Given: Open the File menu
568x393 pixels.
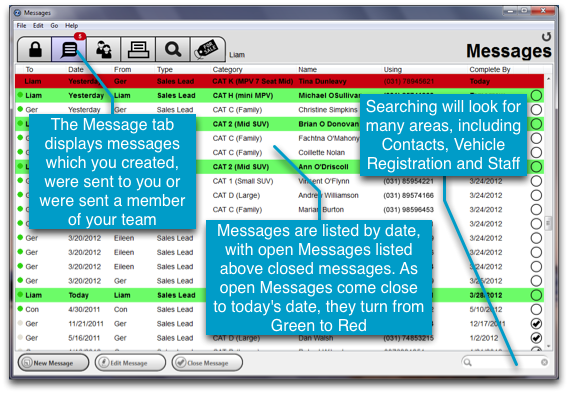Looking at the screenshot, I should (21, 25).
